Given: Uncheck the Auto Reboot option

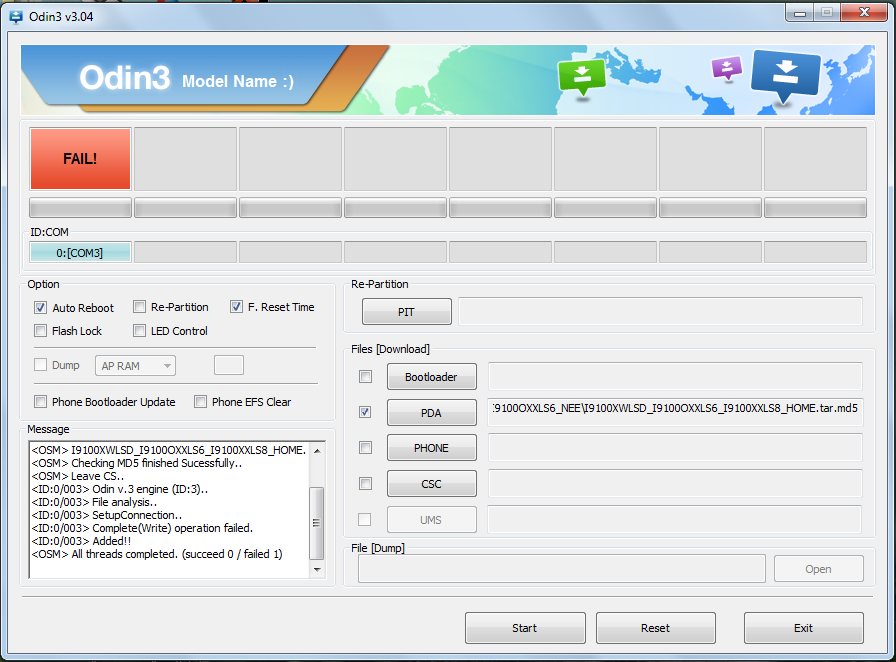Looking at the screenshot, I should (x=41, y=308).
